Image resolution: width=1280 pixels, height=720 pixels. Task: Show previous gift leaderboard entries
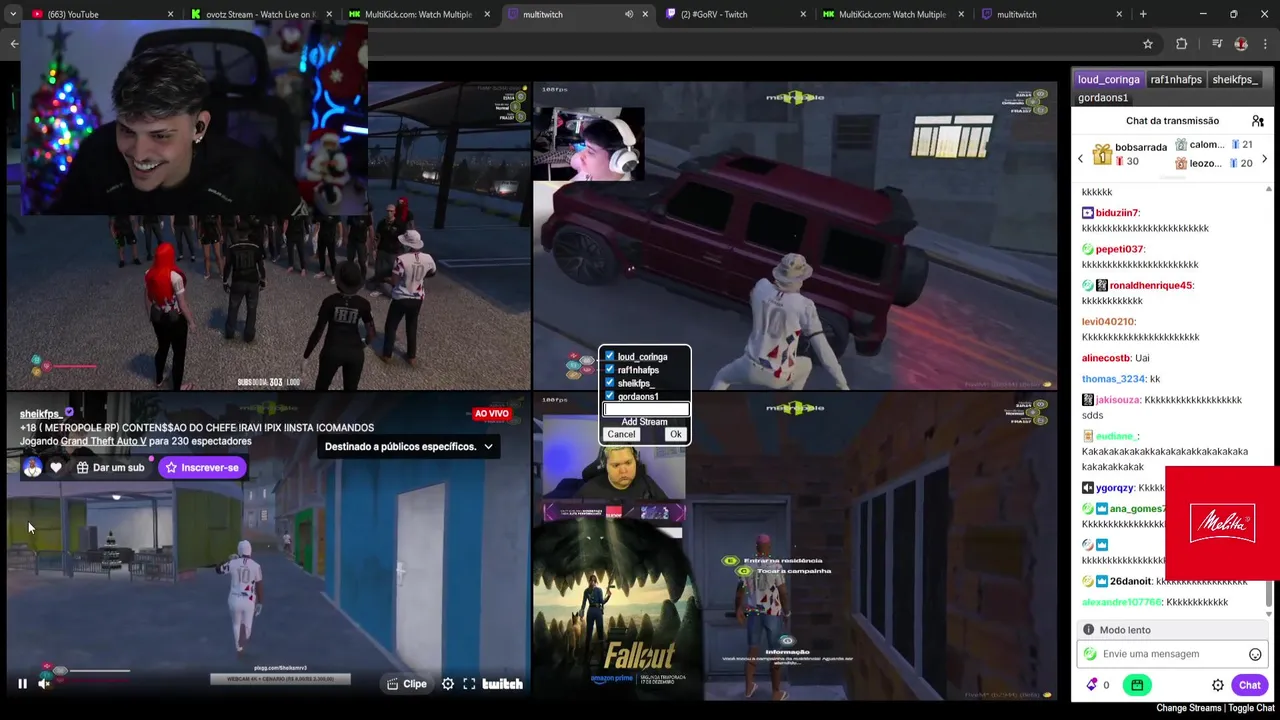tap(1080, 159)
